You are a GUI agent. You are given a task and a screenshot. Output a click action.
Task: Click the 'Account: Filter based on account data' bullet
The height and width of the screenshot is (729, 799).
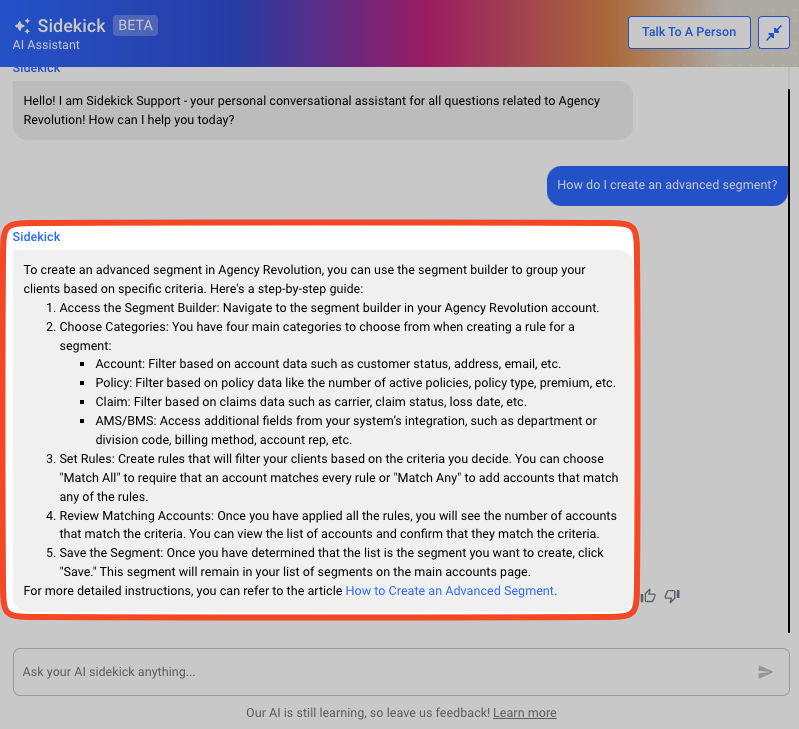pyautogui.click(x=328, y=364)
